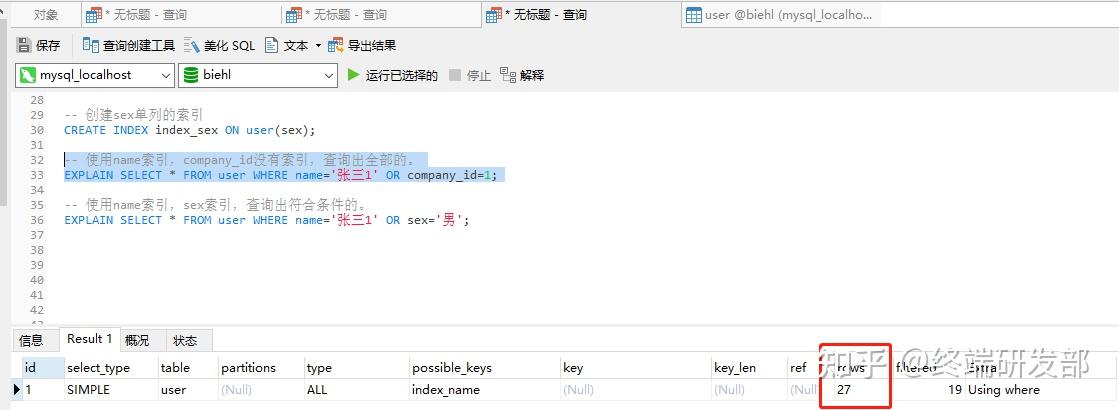Click line number 40 in the gutter
This screenshot has height=410, width=1119.
coord(37,280)
